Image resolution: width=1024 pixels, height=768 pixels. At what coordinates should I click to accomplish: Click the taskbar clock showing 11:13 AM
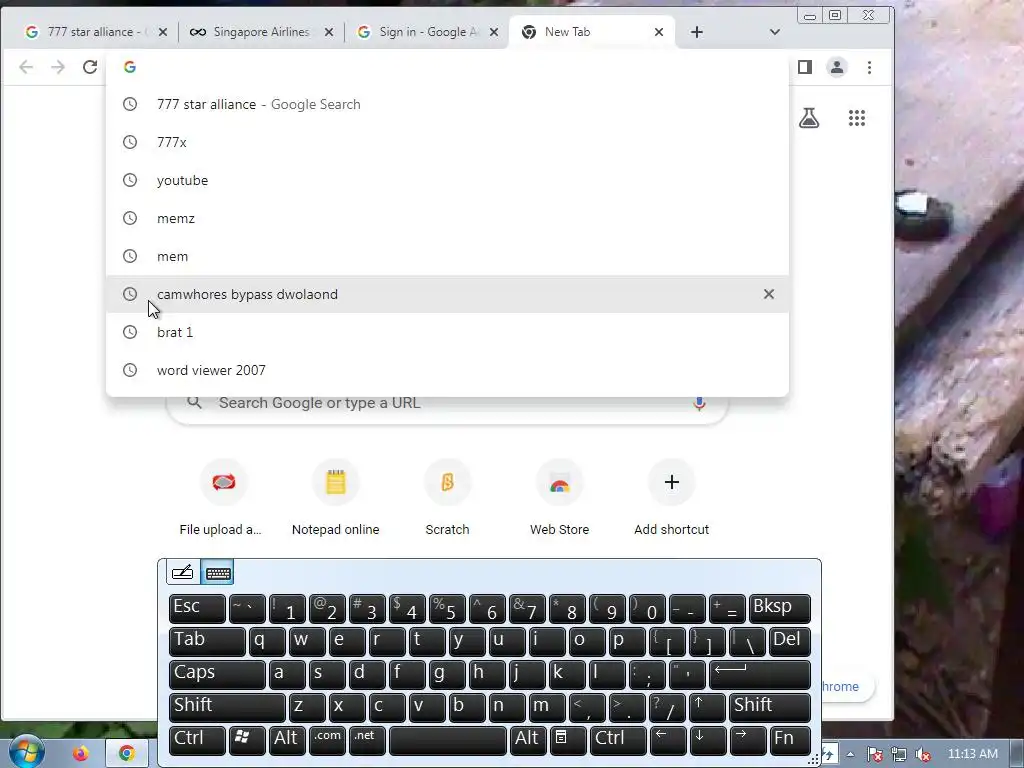[972, 754]
